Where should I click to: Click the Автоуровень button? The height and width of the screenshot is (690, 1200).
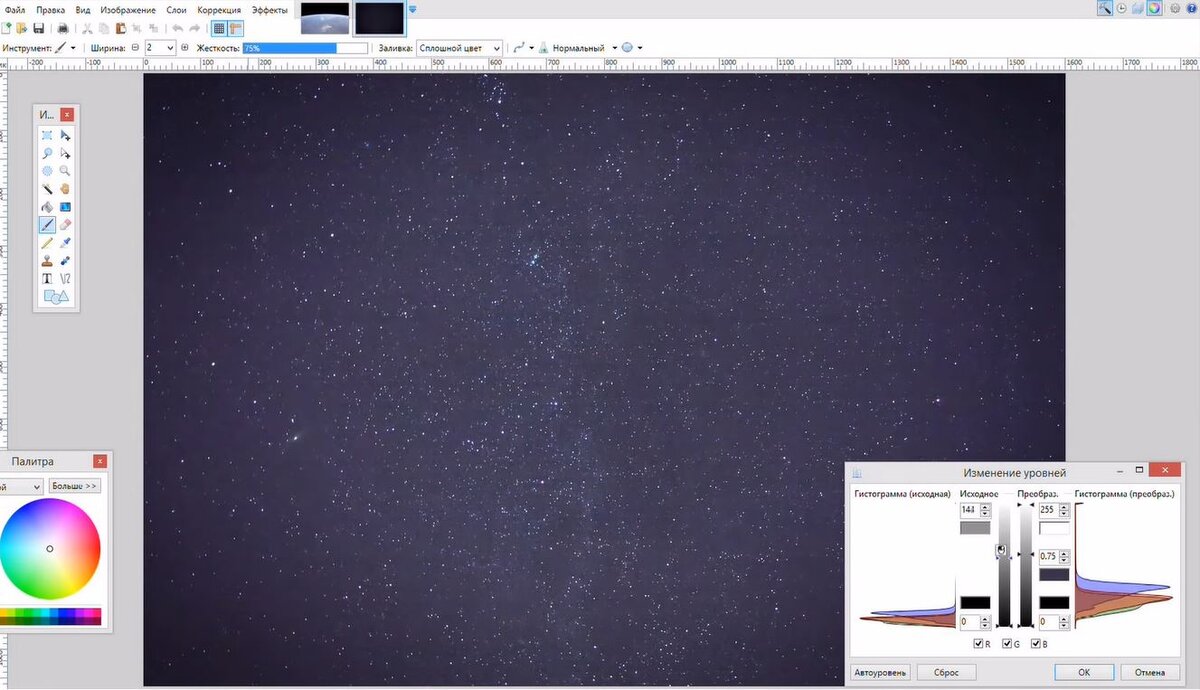pyautogui.click(x=880, y=672)
